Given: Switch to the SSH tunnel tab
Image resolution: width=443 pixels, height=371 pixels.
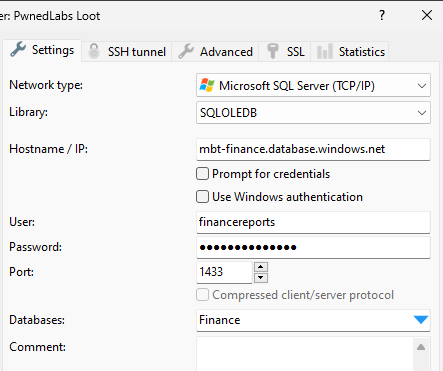Looking at the screenshot, I should (x=127, y=52).
